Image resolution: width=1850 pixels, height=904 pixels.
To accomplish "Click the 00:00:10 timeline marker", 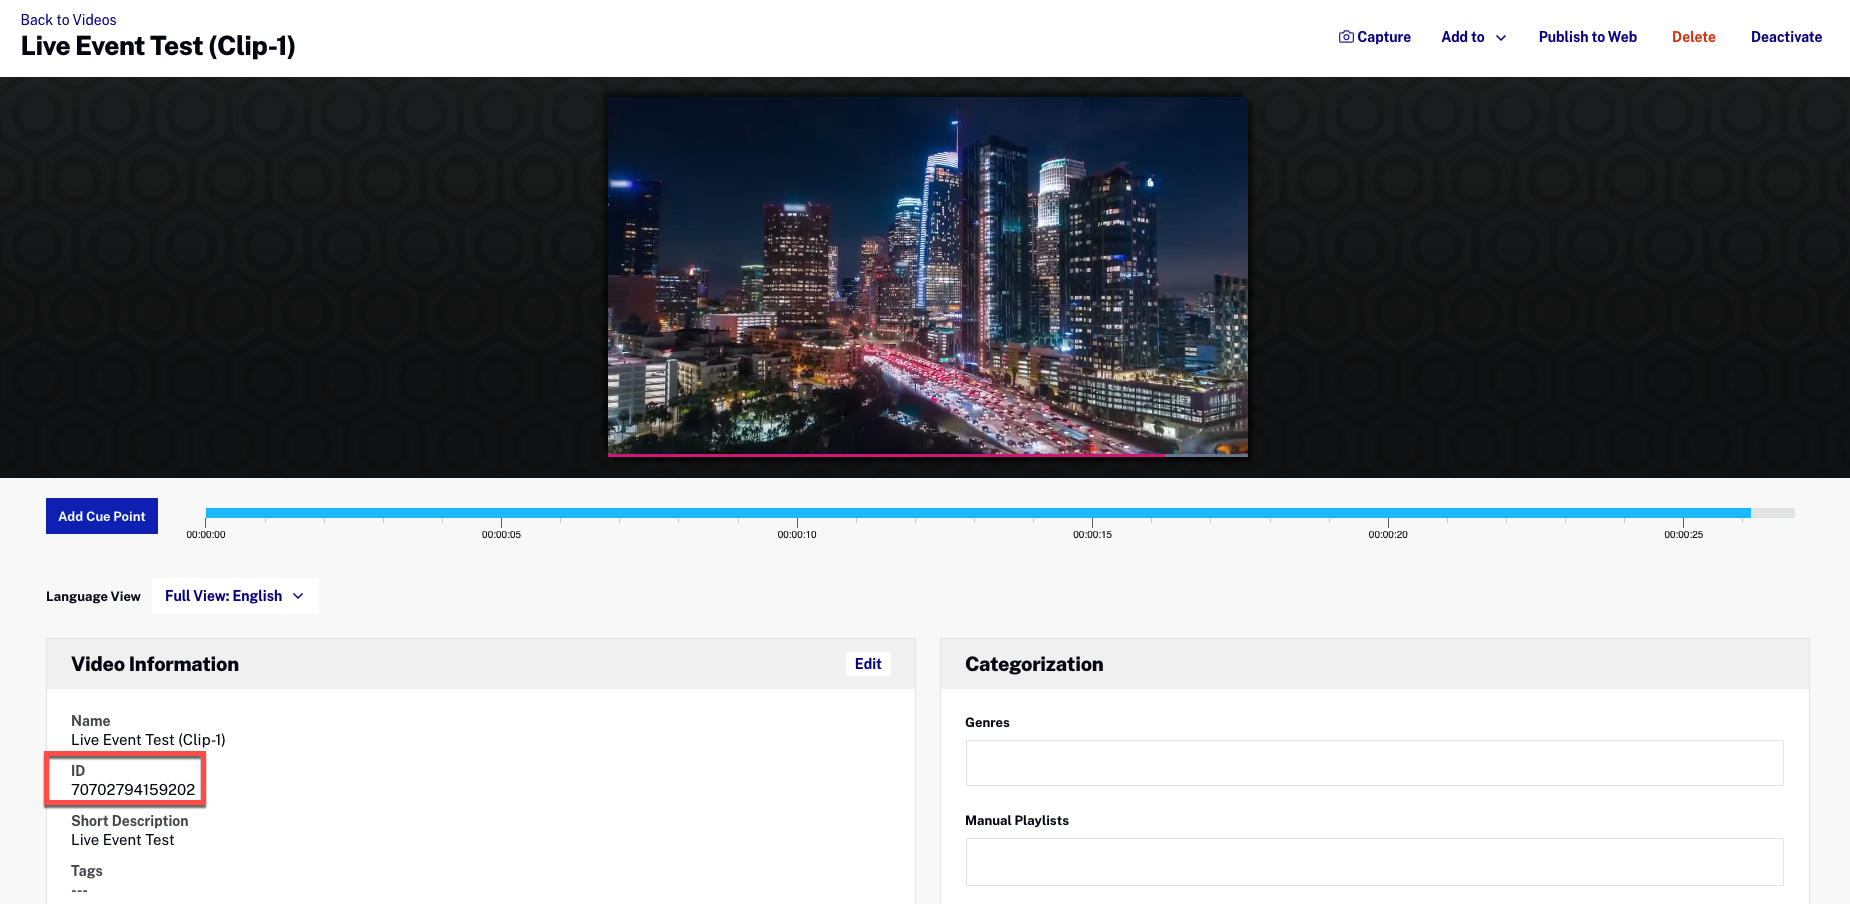I will [797, 535].
